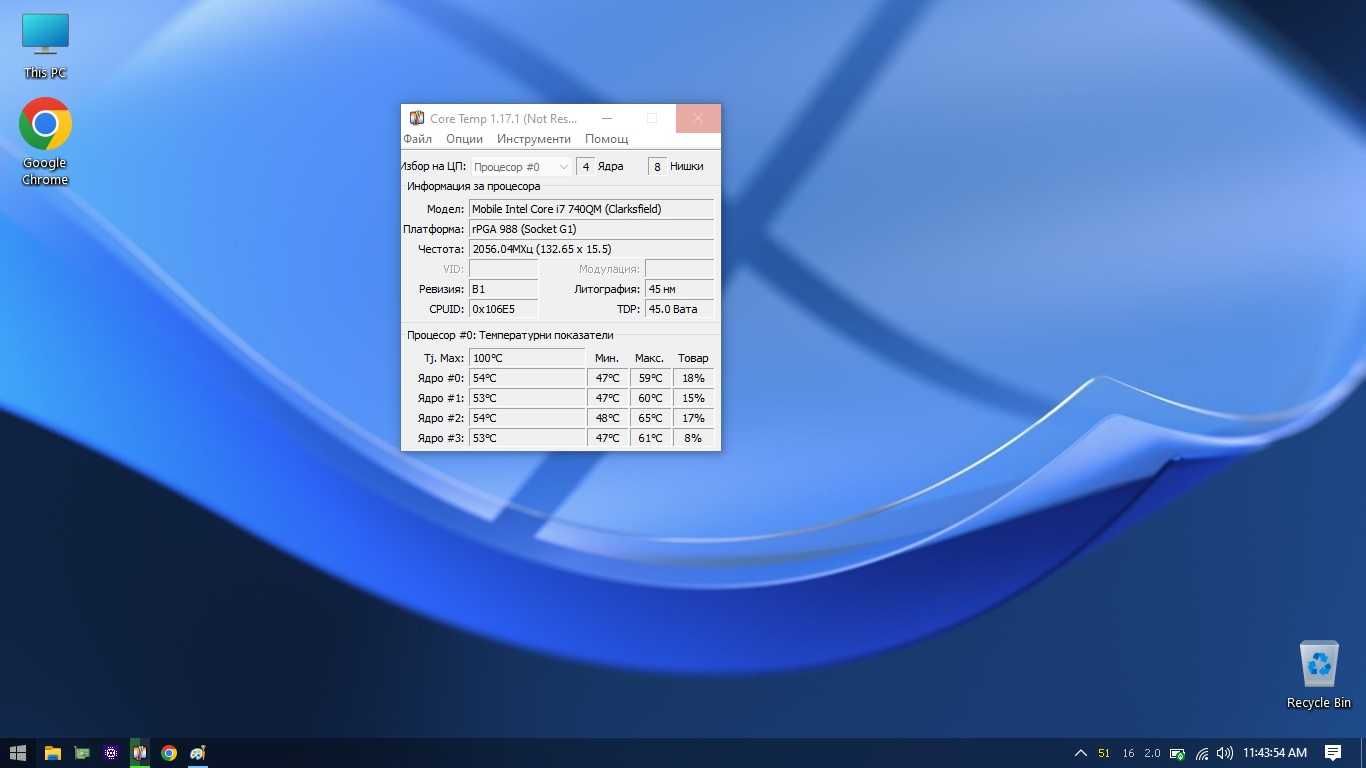The image size is (1366, 768).
Task: Minimize the Core Temp window
Action: pos(606,118)
